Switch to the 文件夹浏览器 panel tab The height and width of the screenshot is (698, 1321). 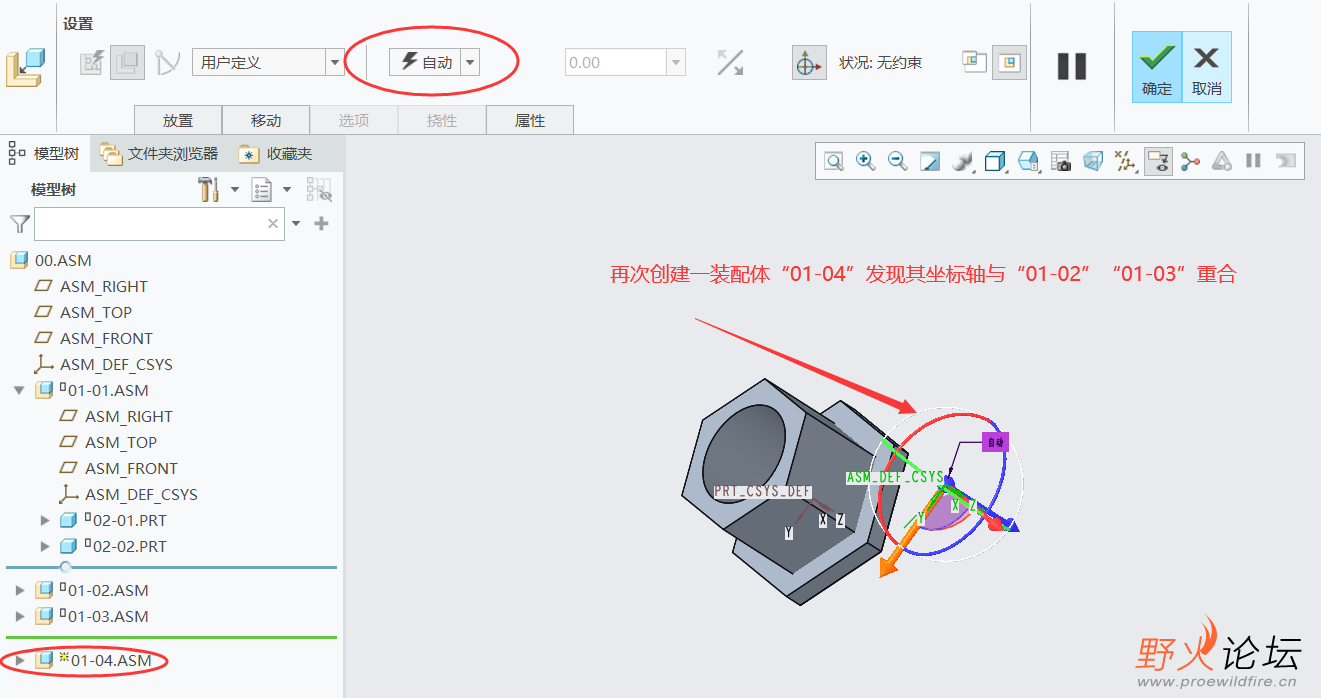coord(159,153)
